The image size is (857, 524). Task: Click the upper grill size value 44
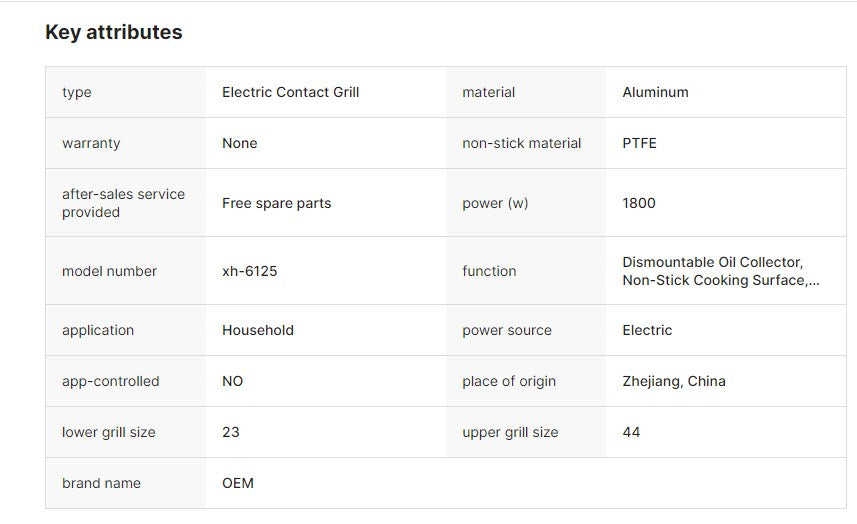tap(631, 432)
